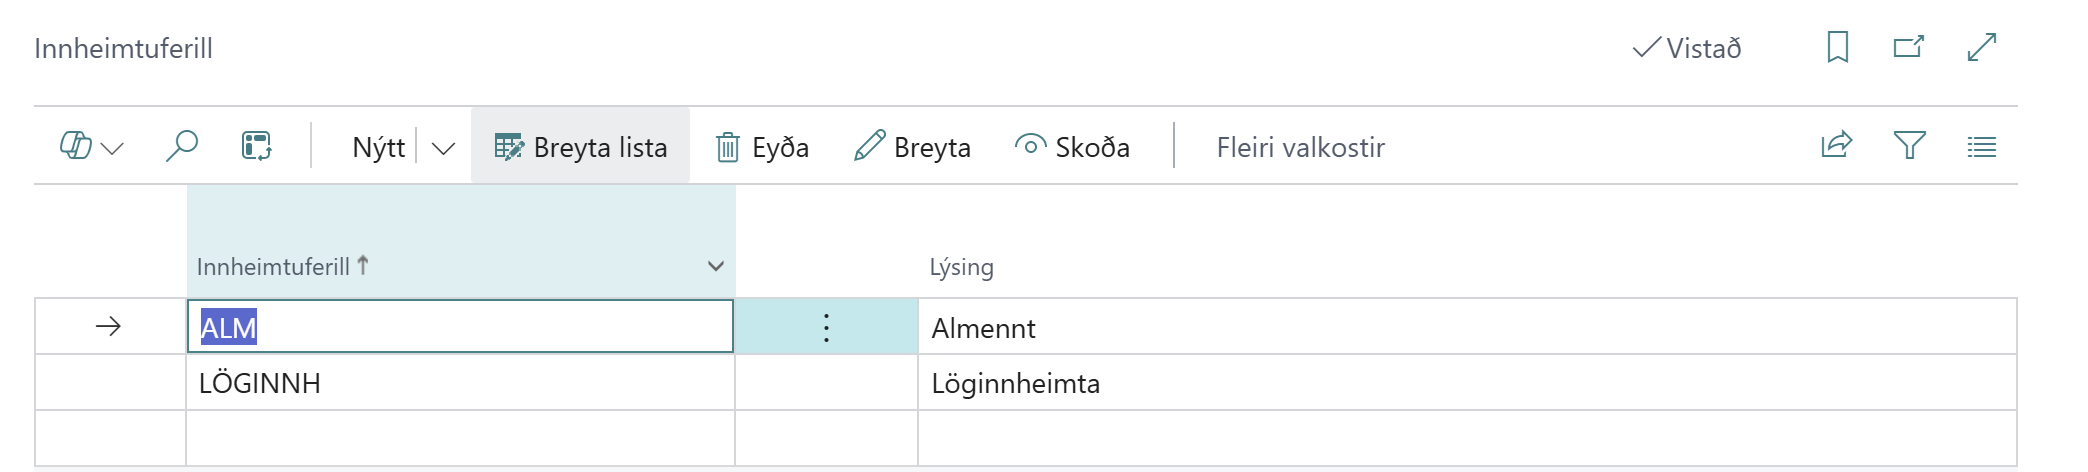Click the analysis mode table icon
2088x472 pixels.
click(257, 146)
